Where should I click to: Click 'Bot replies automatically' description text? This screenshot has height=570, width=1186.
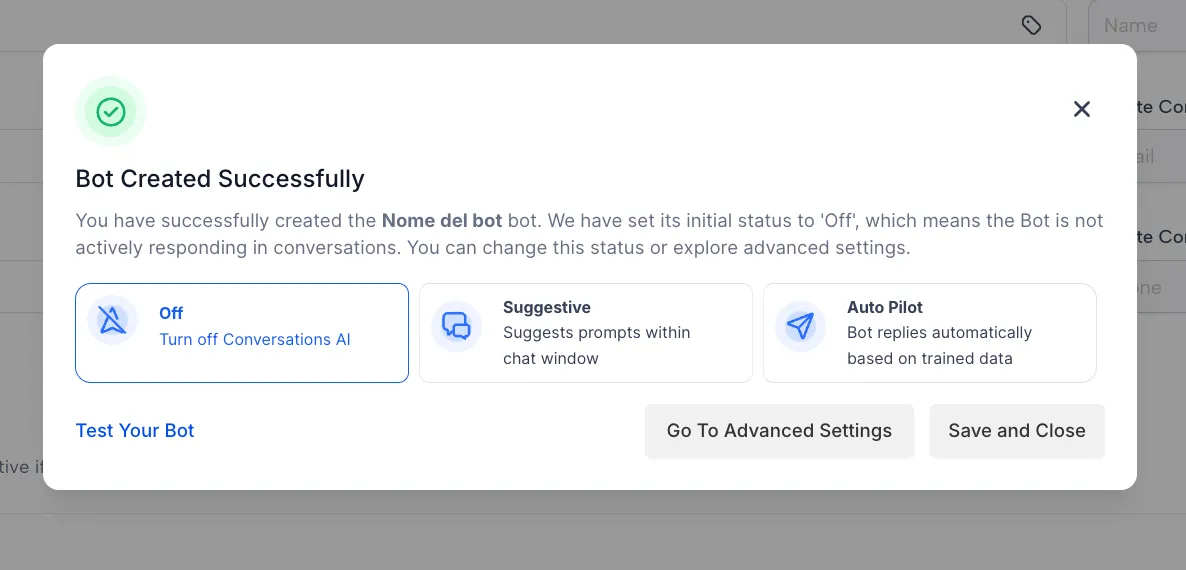939,333
